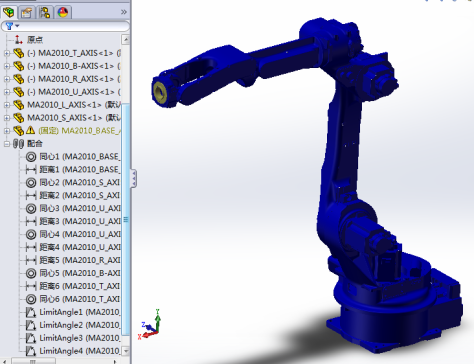The height and width of the screenshot is (364, 474).
Task: Expand more panel tabs chevron
Action: click(x=124, y=12)
